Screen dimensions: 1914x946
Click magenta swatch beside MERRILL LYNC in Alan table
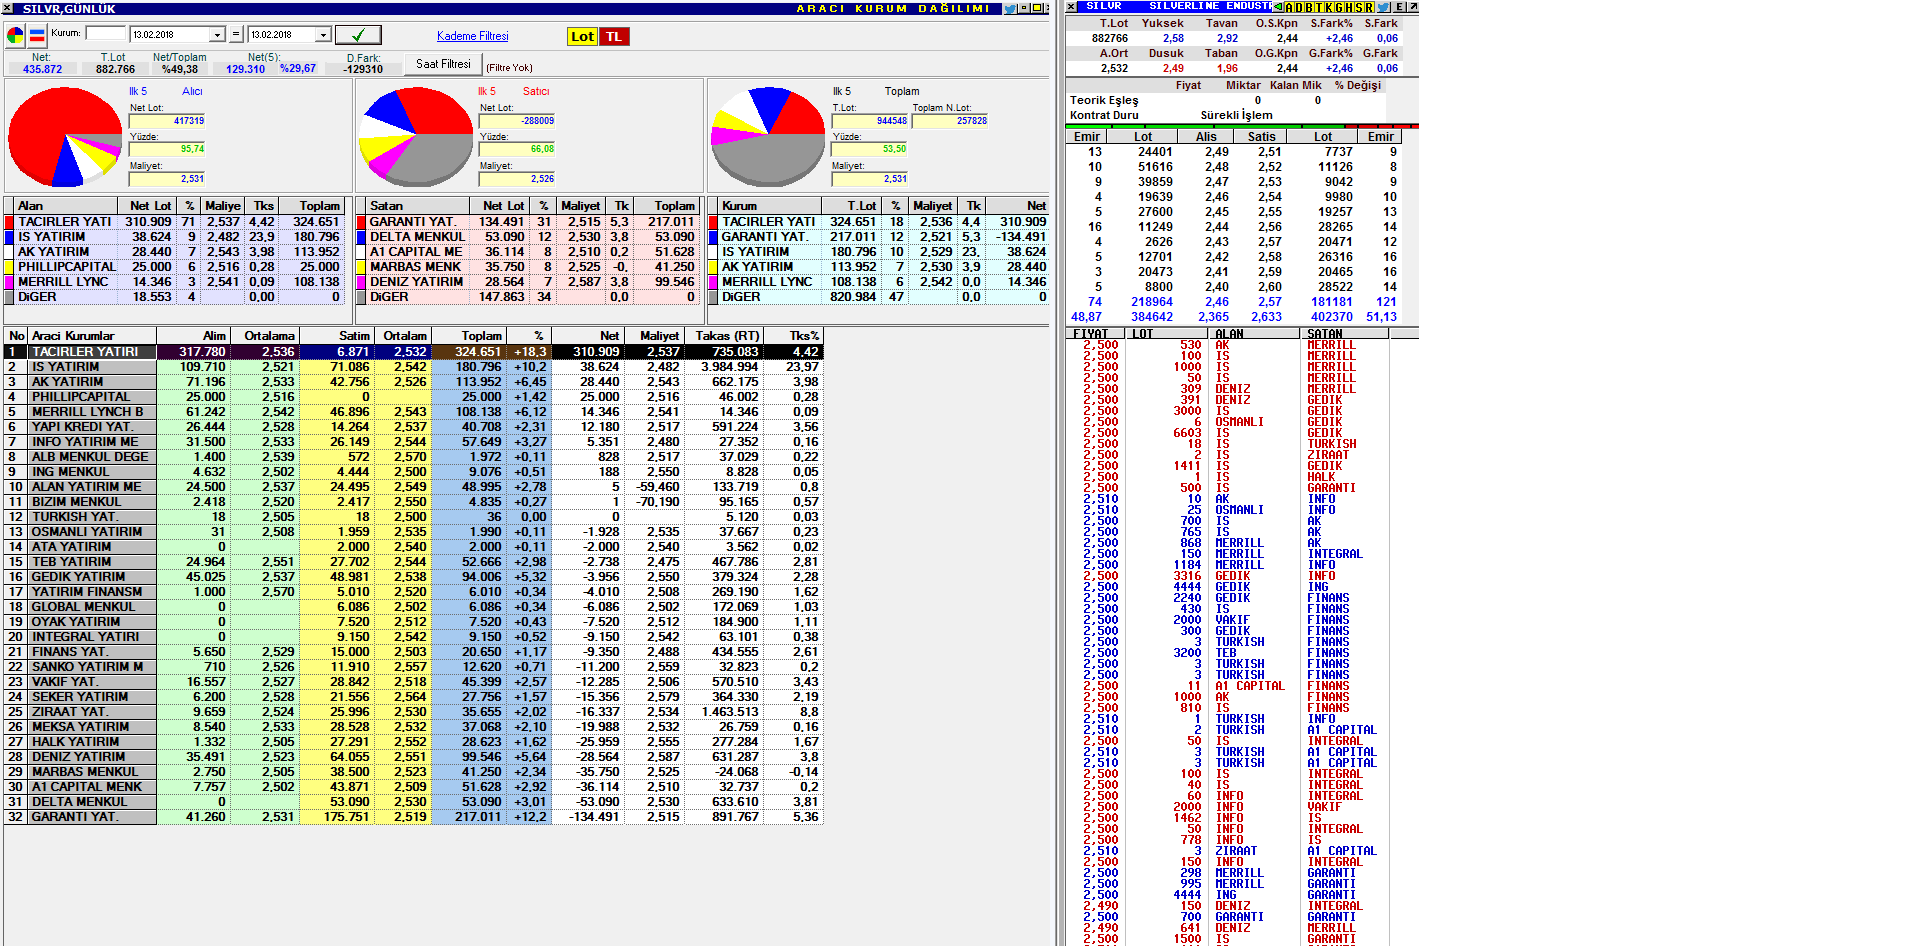(x=9, y=282)
